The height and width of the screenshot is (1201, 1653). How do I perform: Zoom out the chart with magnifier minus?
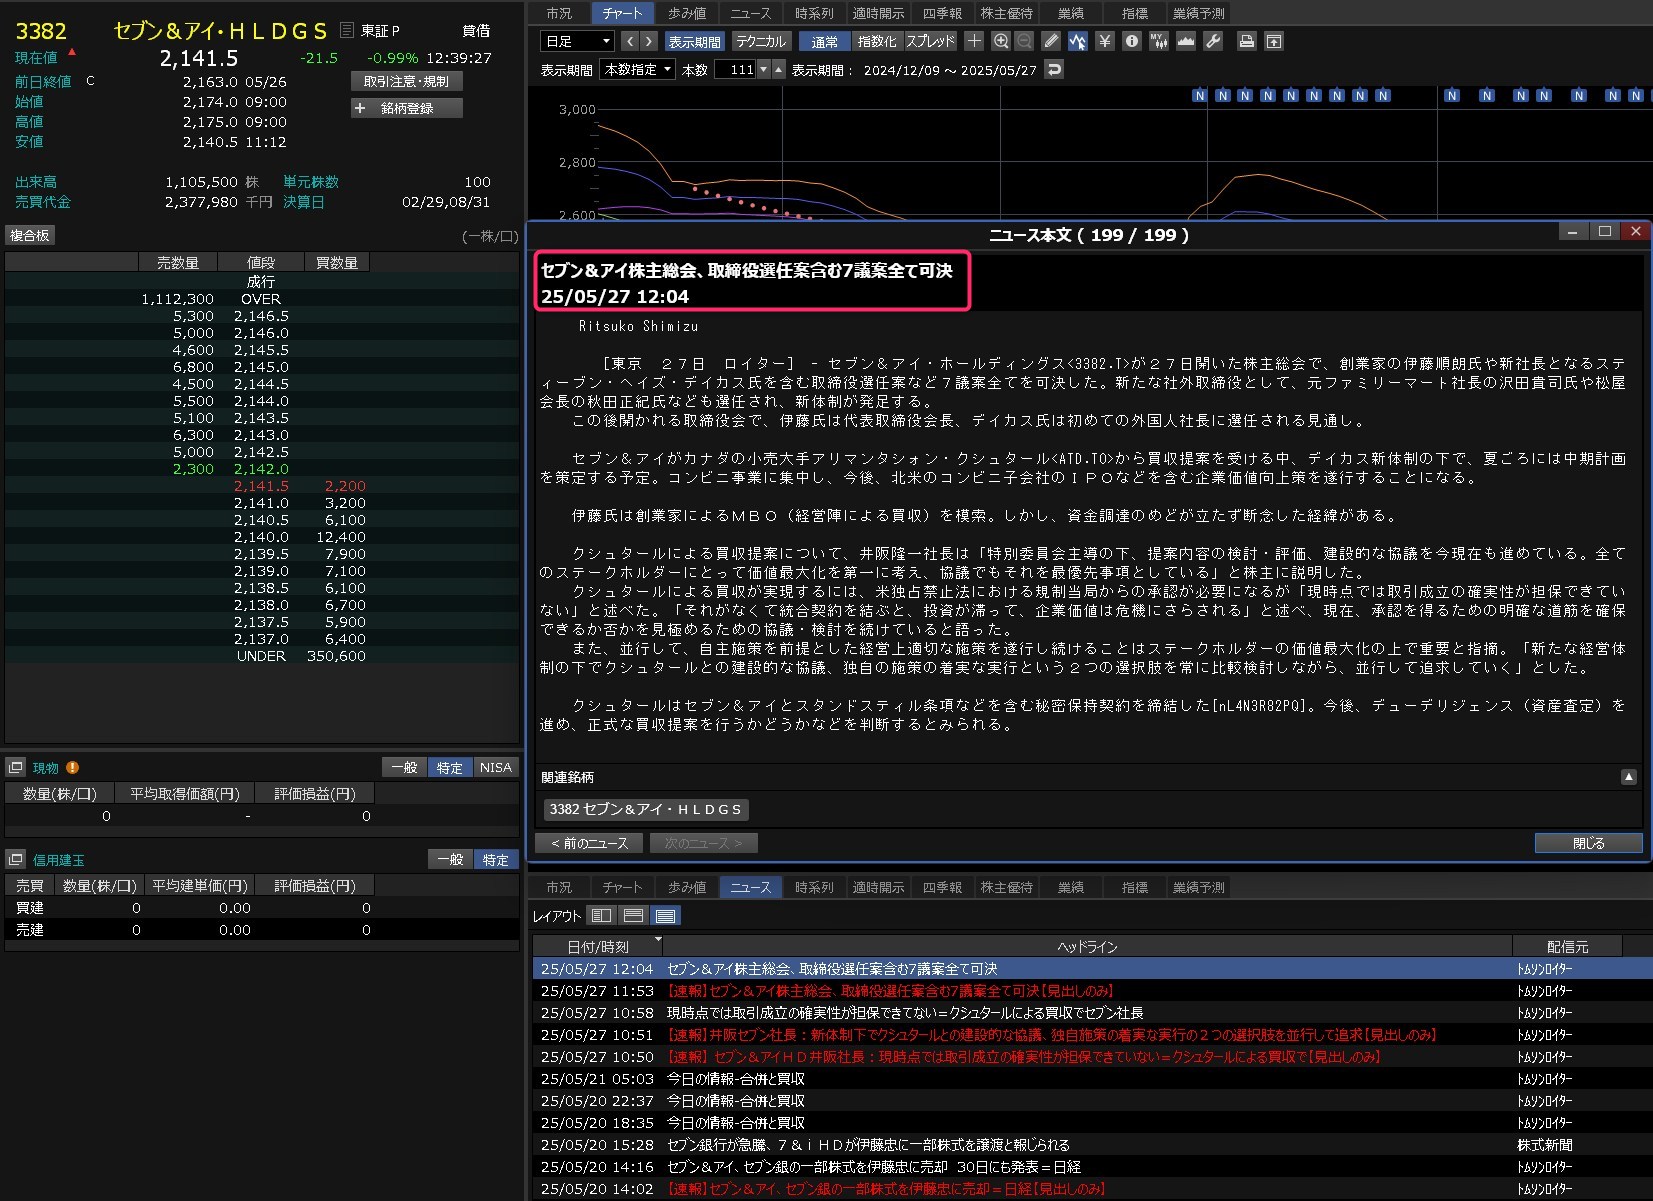coord(1024,41)
